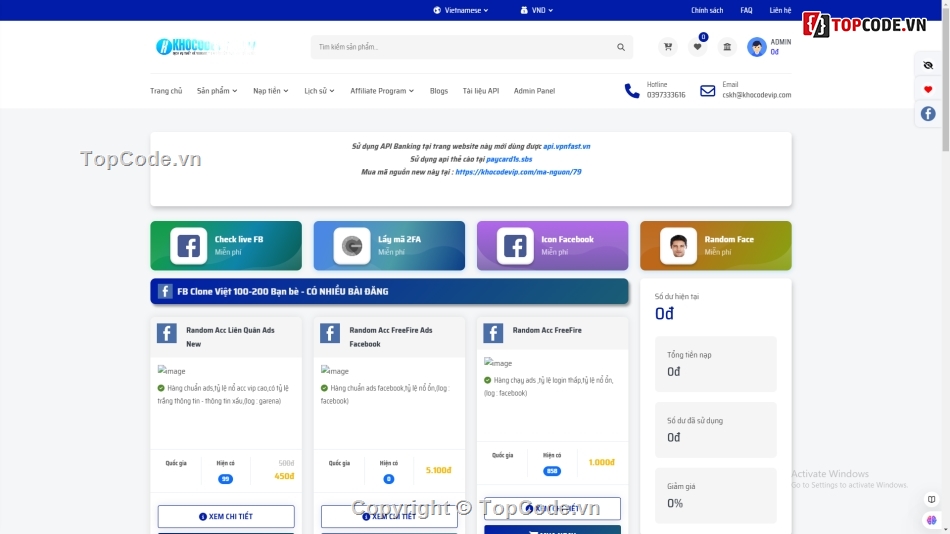Open the Blogs menu item
This screenshot has height=534, width=950.
[439, 91]
